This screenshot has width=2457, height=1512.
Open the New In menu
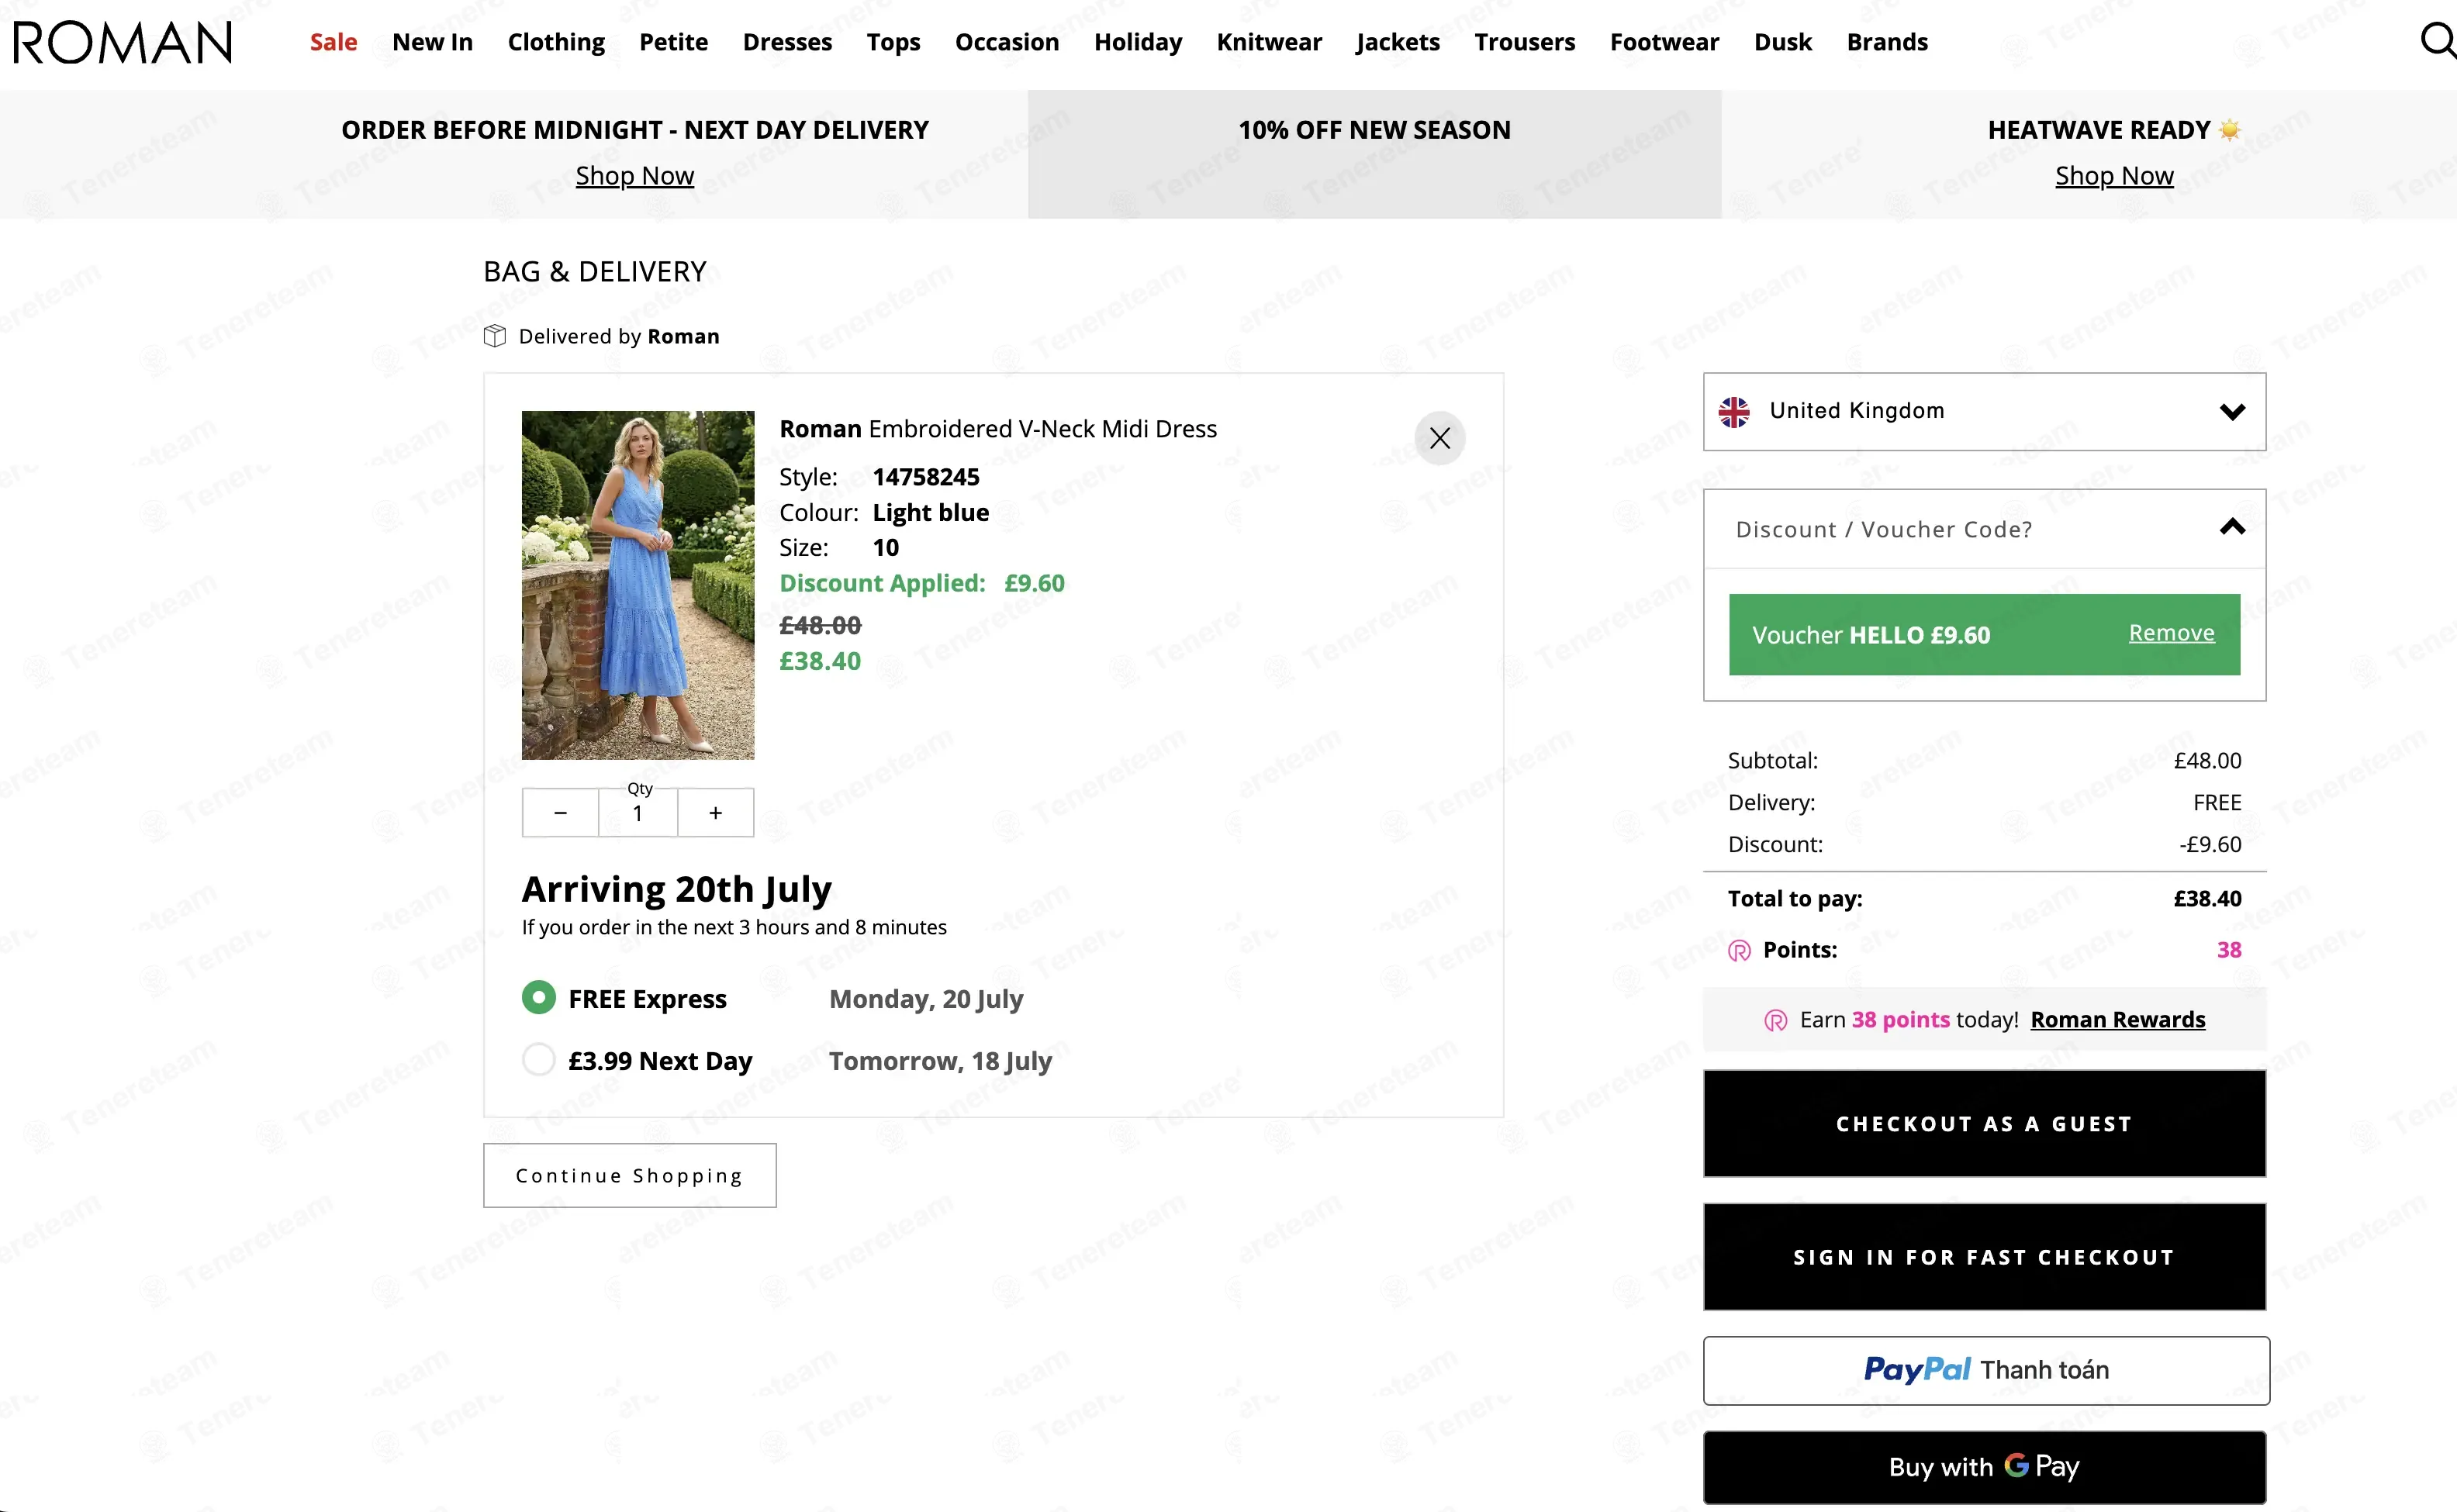432,42
